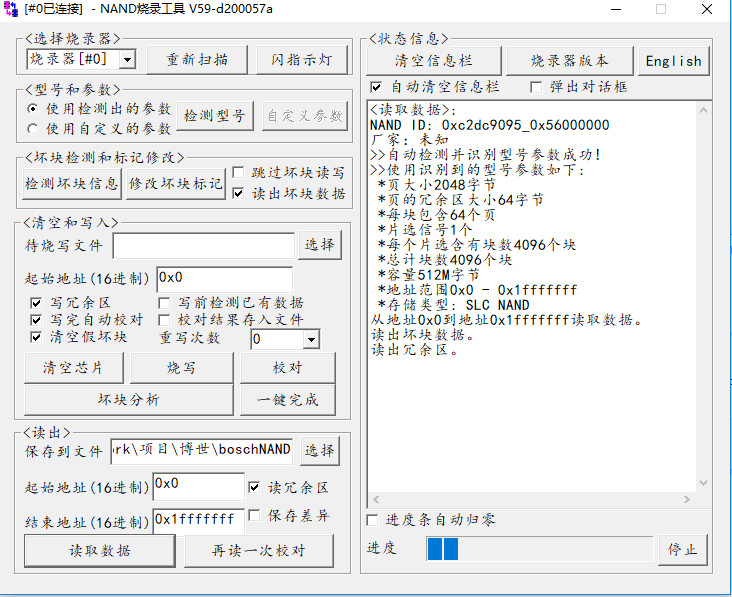
Task: Click the 清空芯片 erase chip button
Action: click(73, 367)
